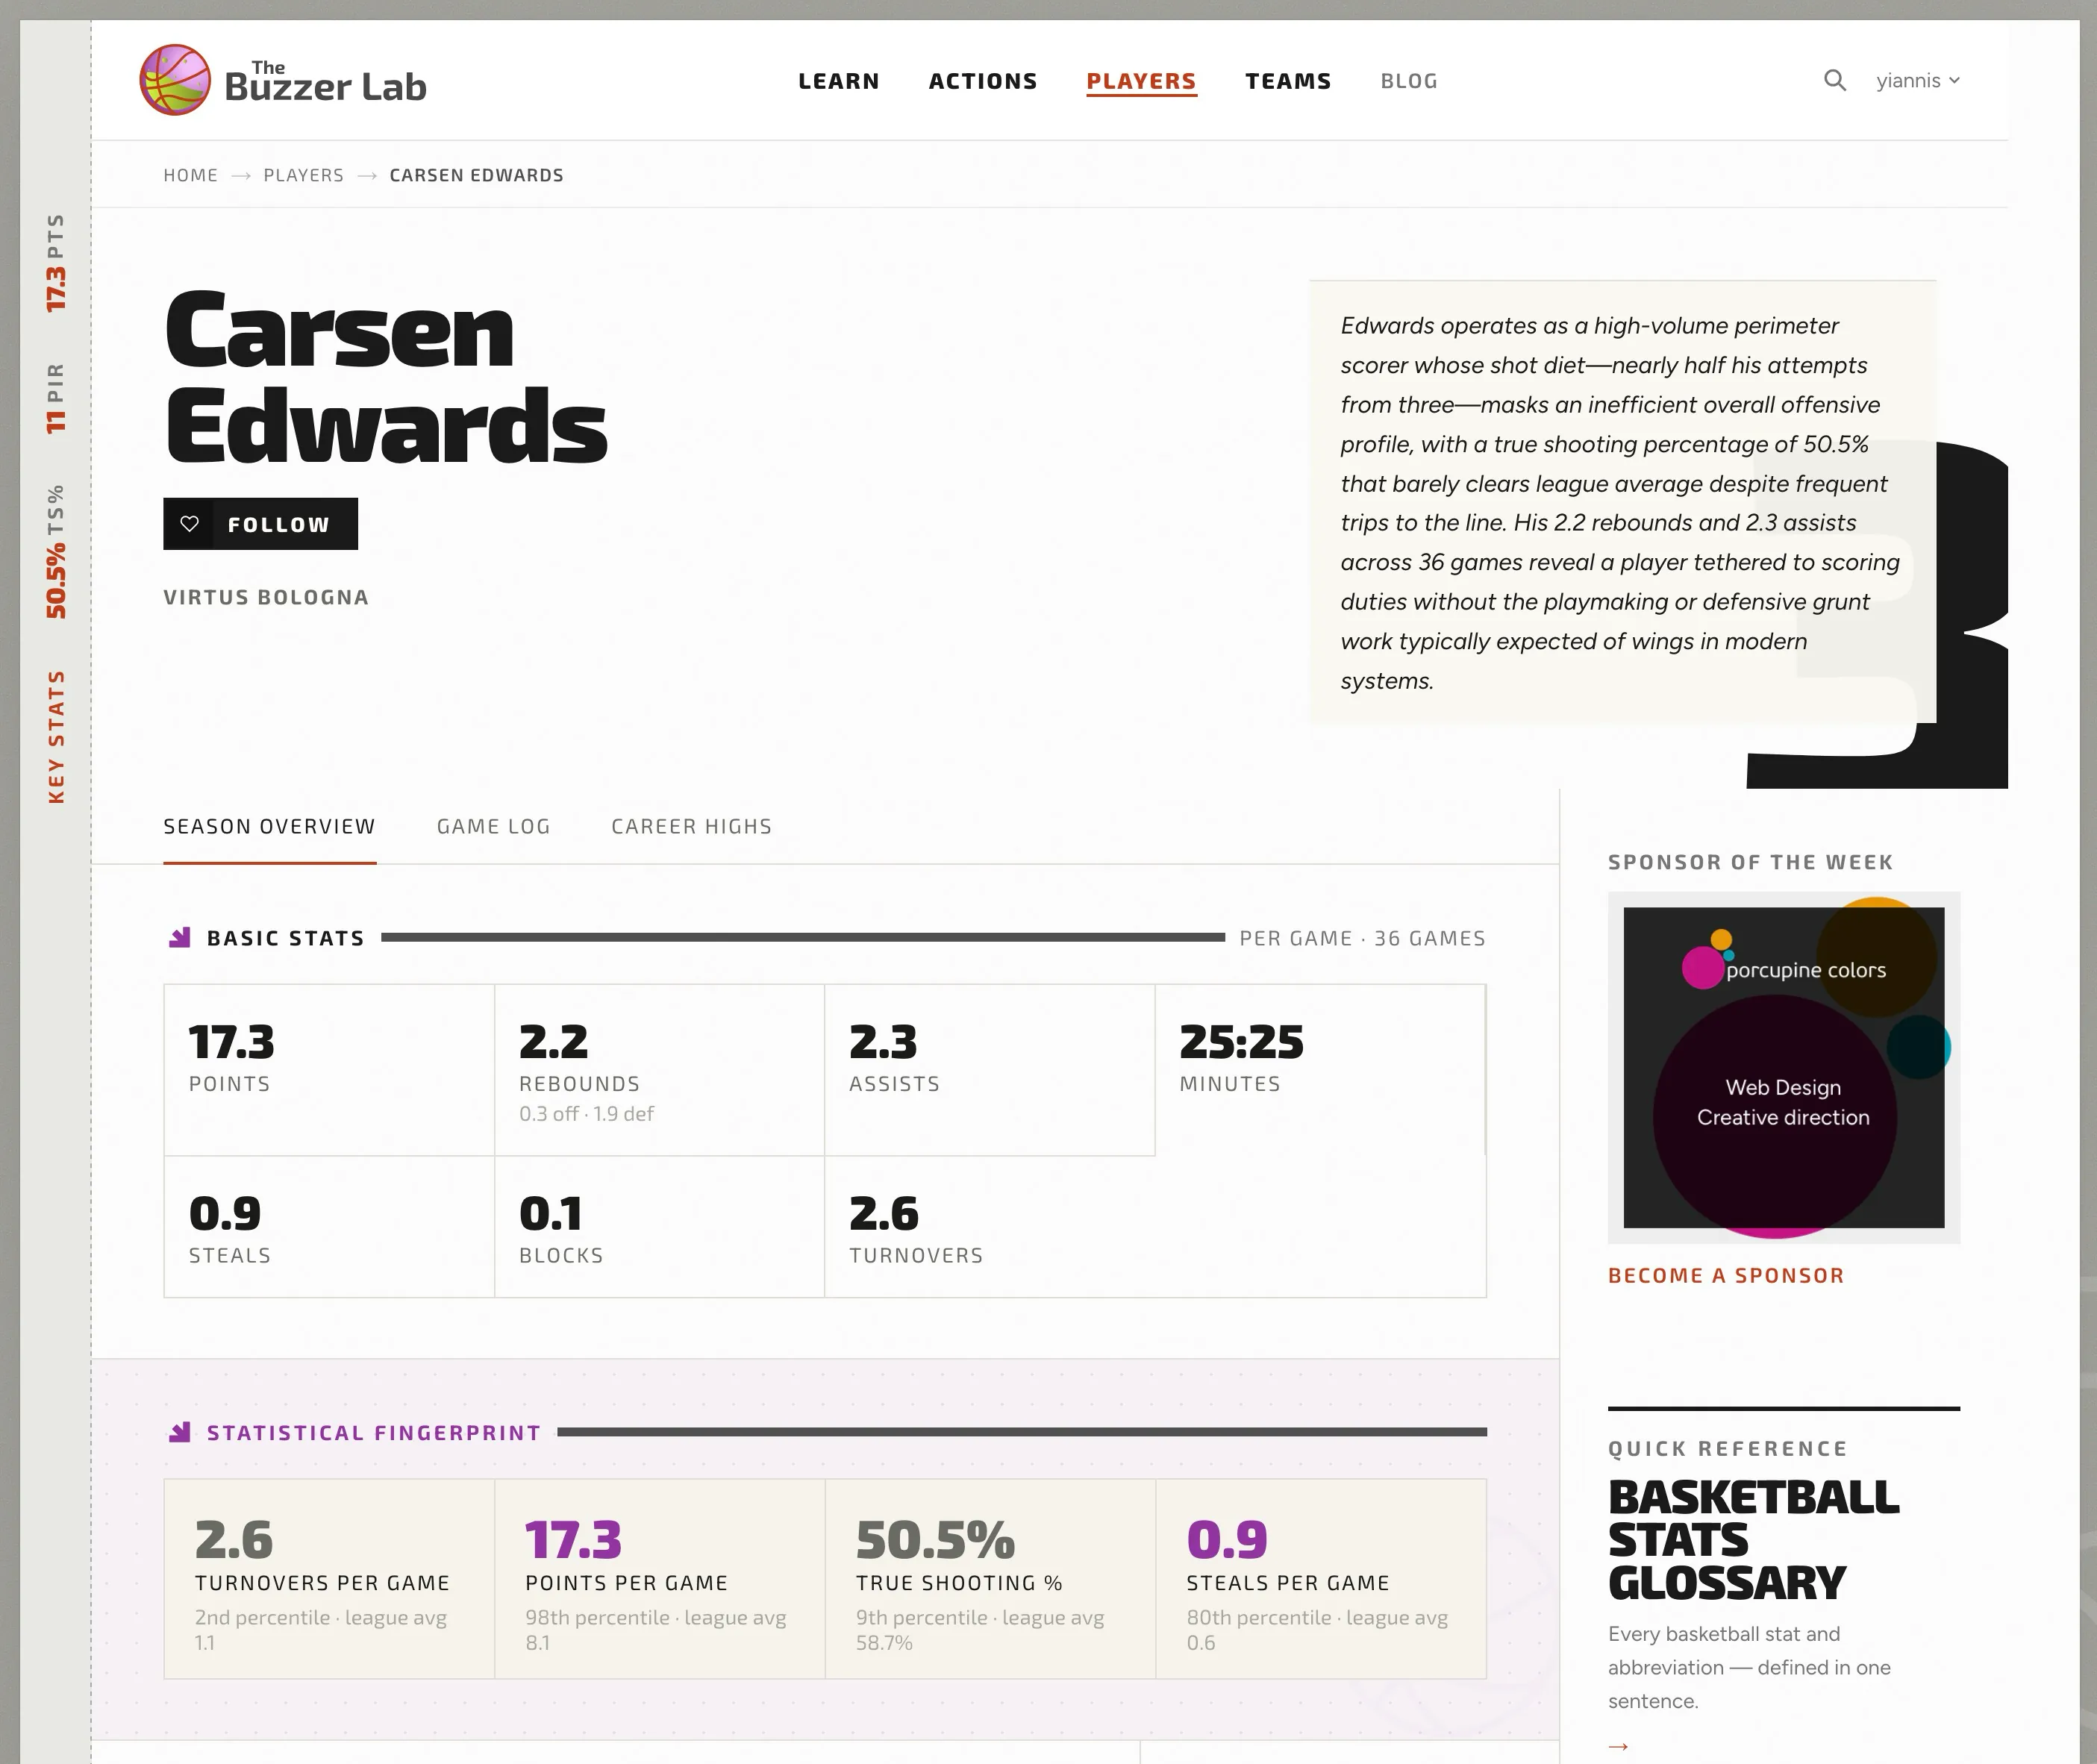Follow Carsen Edwards
Image resolution: width=2097 pixels, height=1764 pixels.
[x=260, y=523]
